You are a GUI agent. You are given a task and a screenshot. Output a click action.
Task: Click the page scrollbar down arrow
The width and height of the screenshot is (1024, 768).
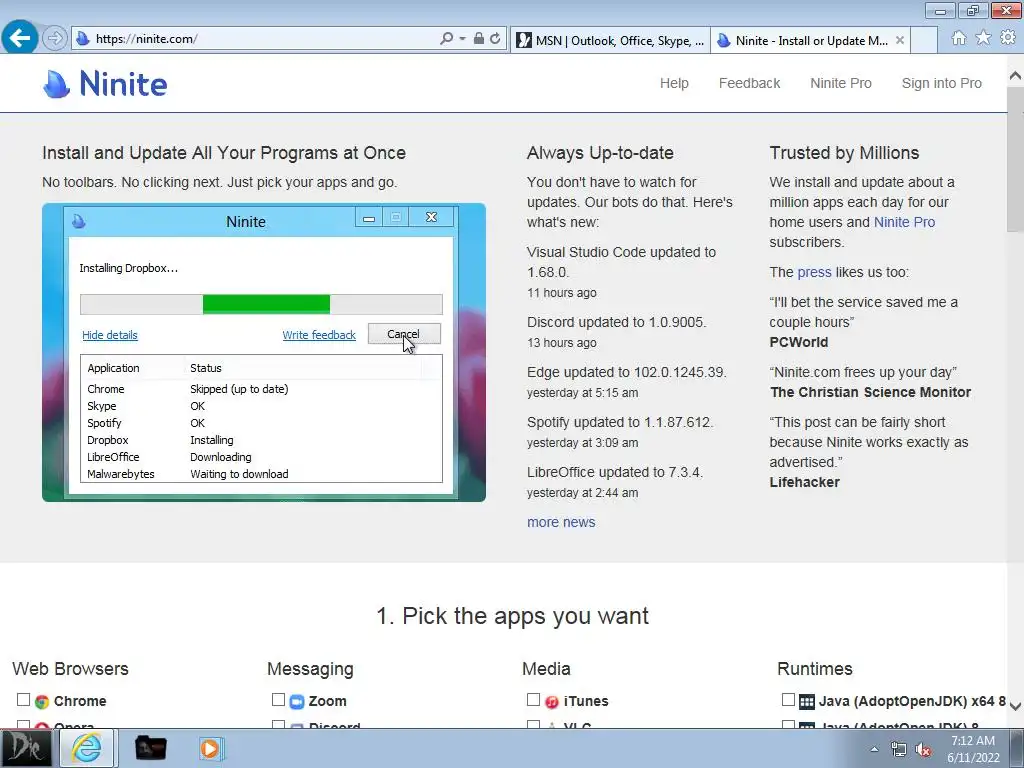coord(1015,706)
